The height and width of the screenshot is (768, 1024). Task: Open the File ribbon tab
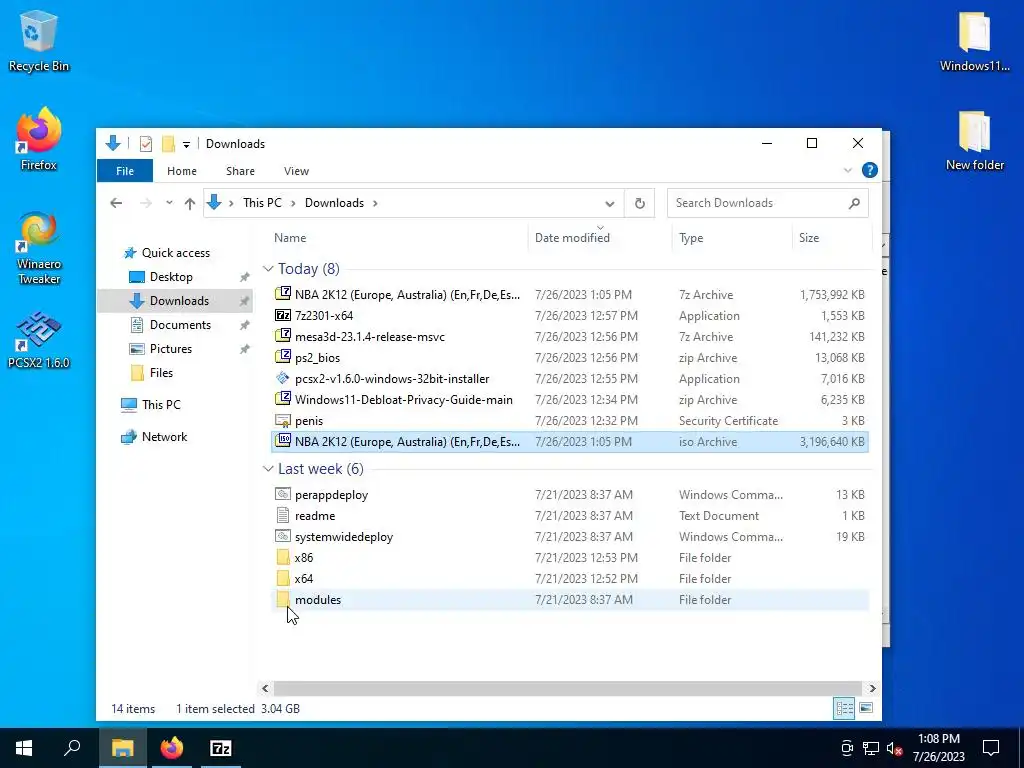coord(125,171)
